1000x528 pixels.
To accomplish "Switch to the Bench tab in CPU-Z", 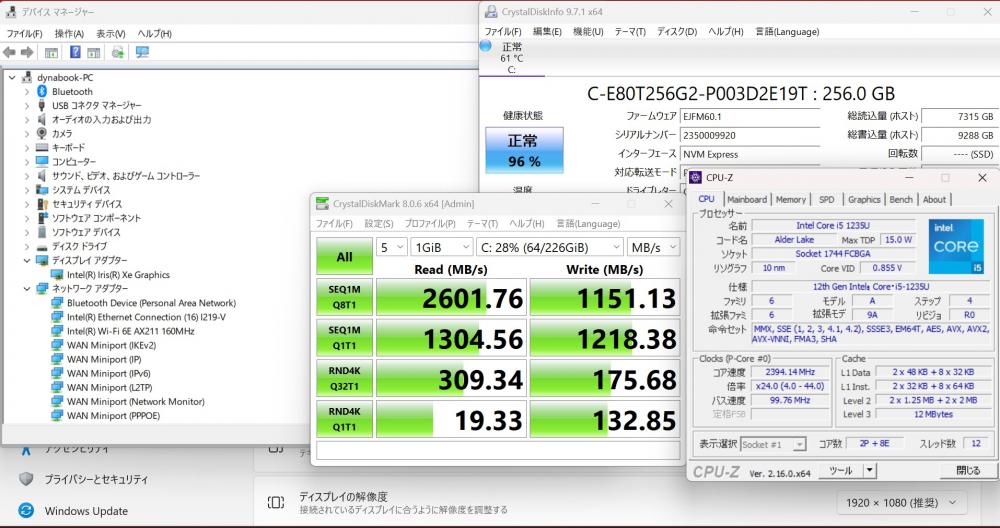I will [x=901, y=200].
